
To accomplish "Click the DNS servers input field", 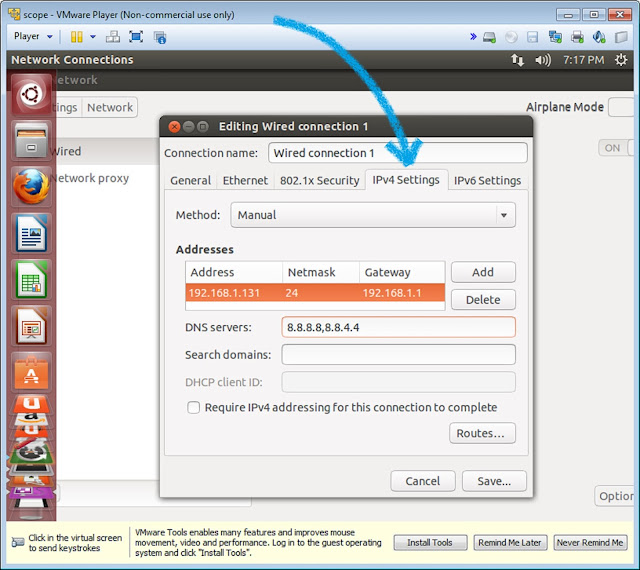I will [398, 327].
